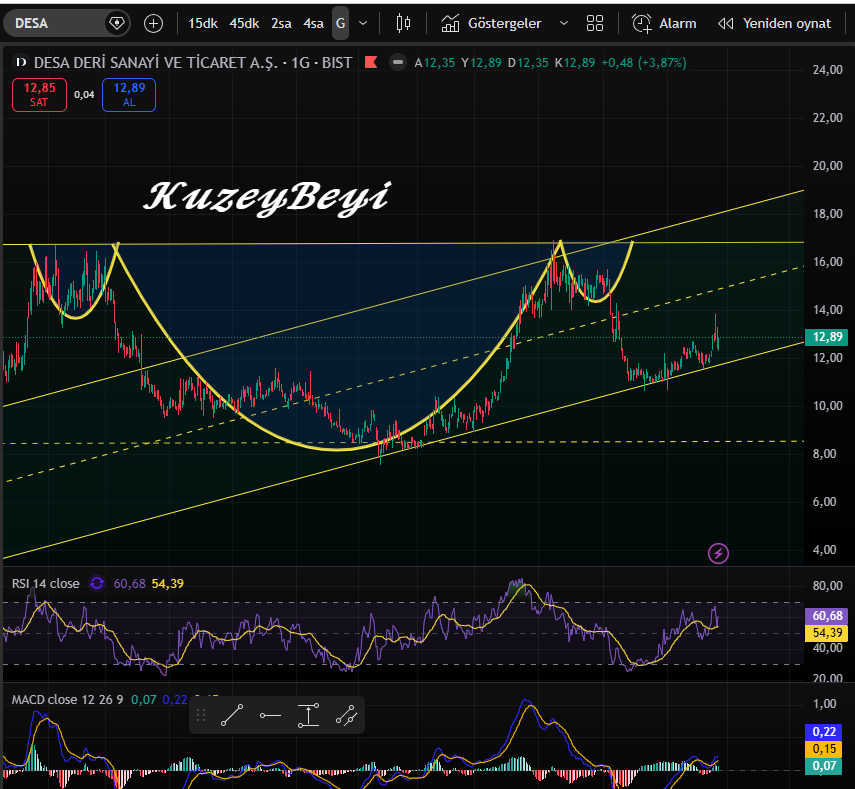The height and width of the screenshot is (789, 855).
Task: Click the MACD 0,07 histogram legend value
Action: pos(144,700)
